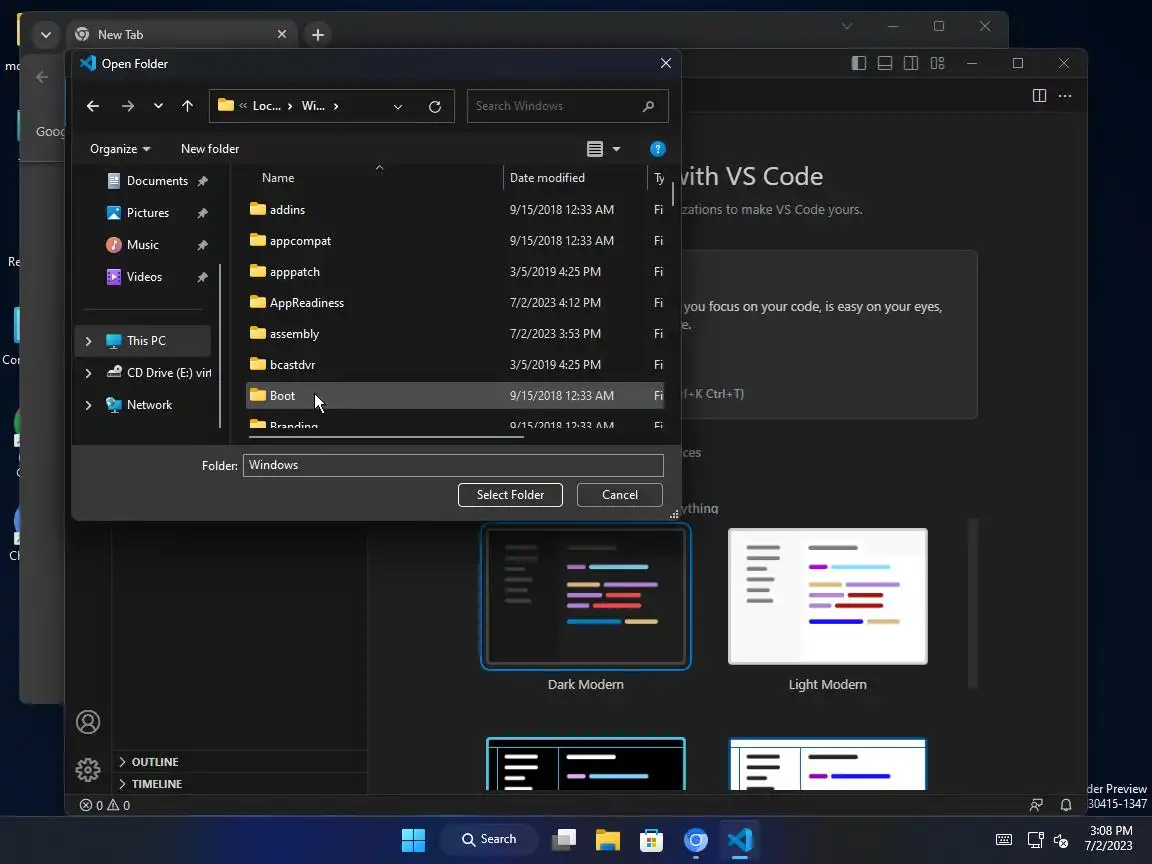This screenshot has width=1152, height=864.
Task: Open VS Code Accounts icon
Action: [x=88, y=722]
